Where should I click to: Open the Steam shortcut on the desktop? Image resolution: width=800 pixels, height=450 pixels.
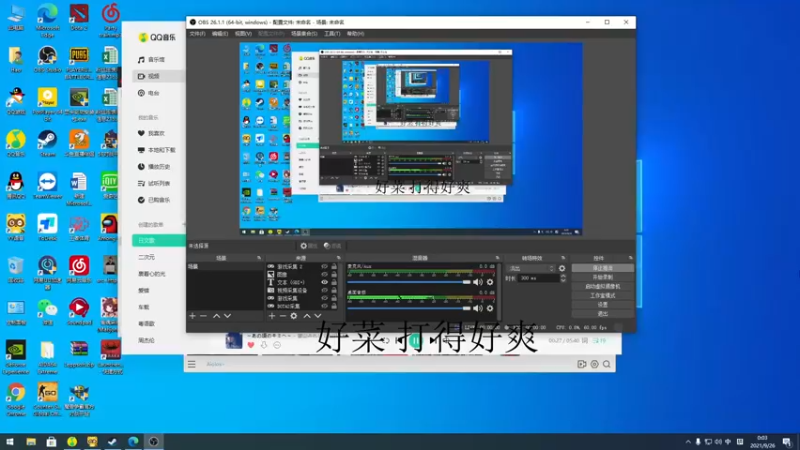pyautogui.click(x=47, y=144)
